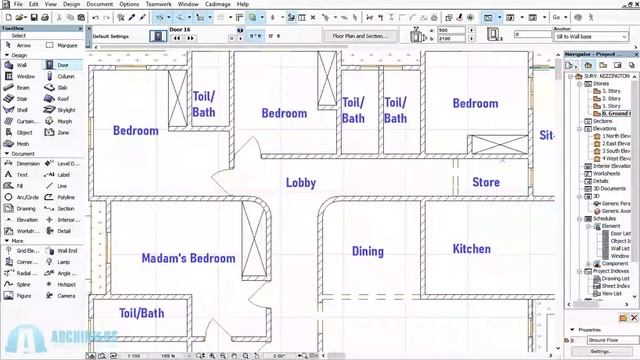Pick the Beam tool
640x360 pixels.
coord(18,87)
